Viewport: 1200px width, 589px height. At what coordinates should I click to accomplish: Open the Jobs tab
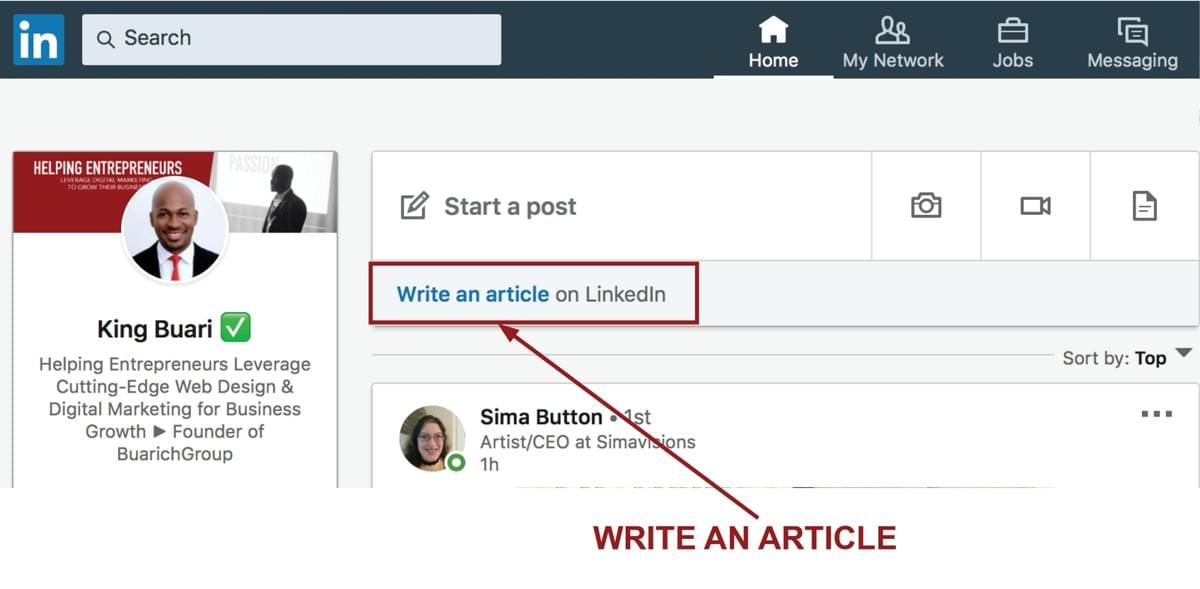pos(1012,42)
